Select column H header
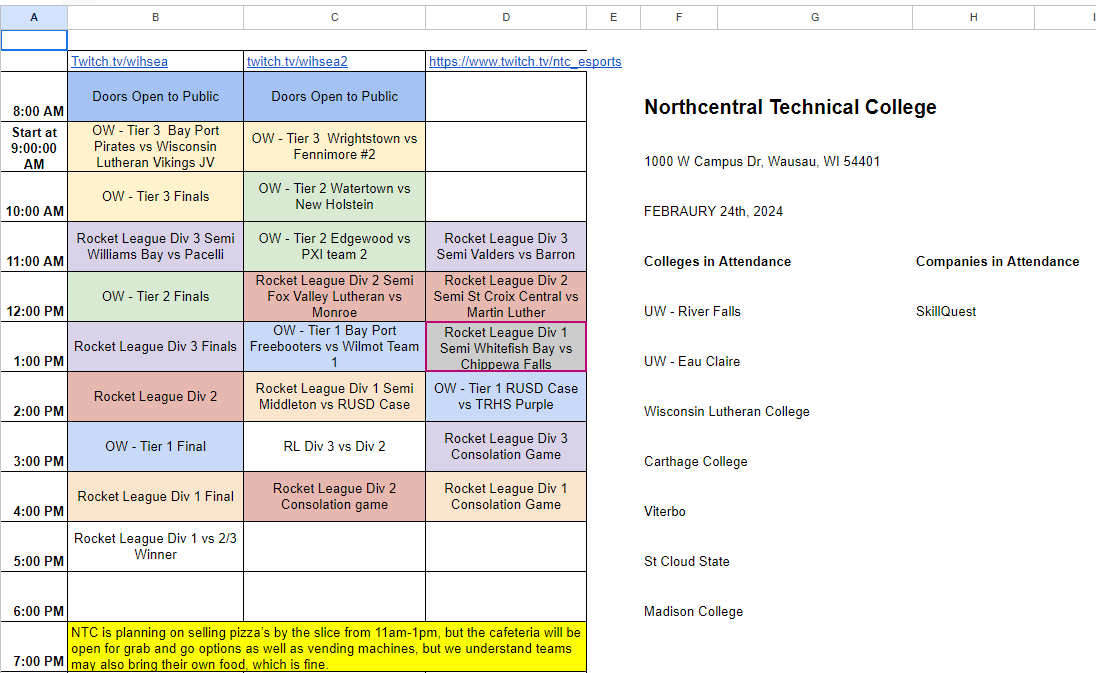1096x673 pixels. pyautogui.click(x=974, y=17)
